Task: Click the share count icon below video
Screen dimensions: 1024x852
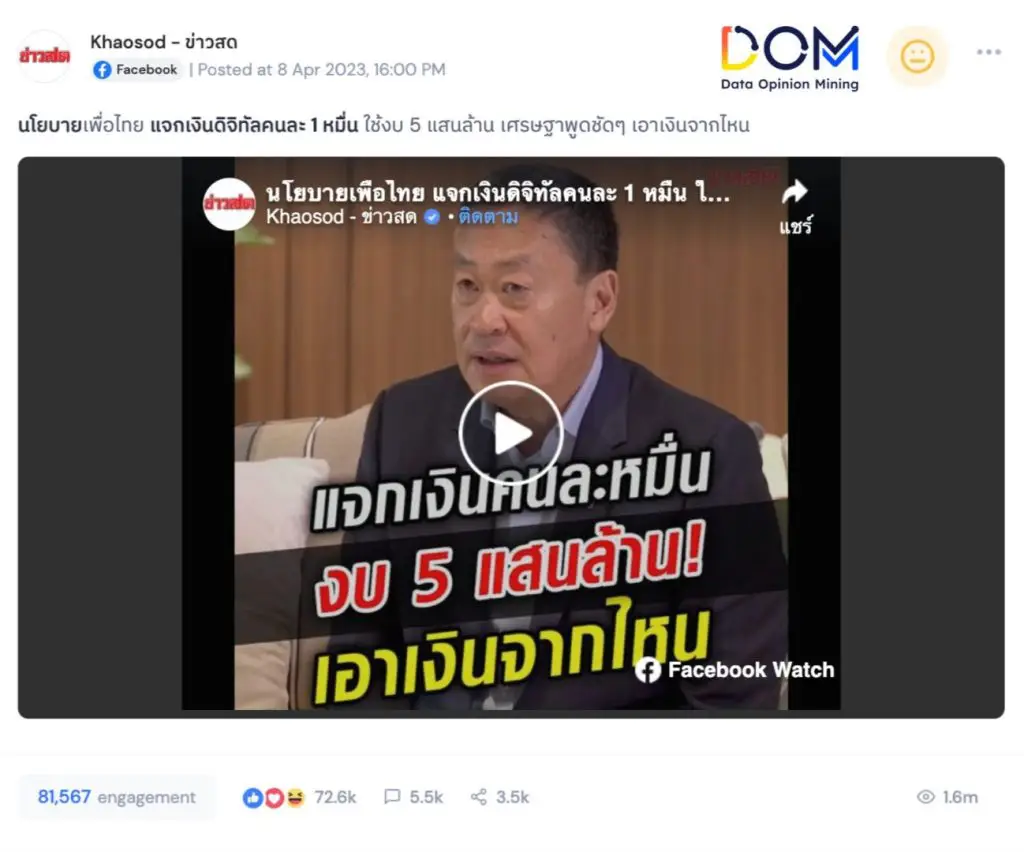Action: click(x=479, y=797)
